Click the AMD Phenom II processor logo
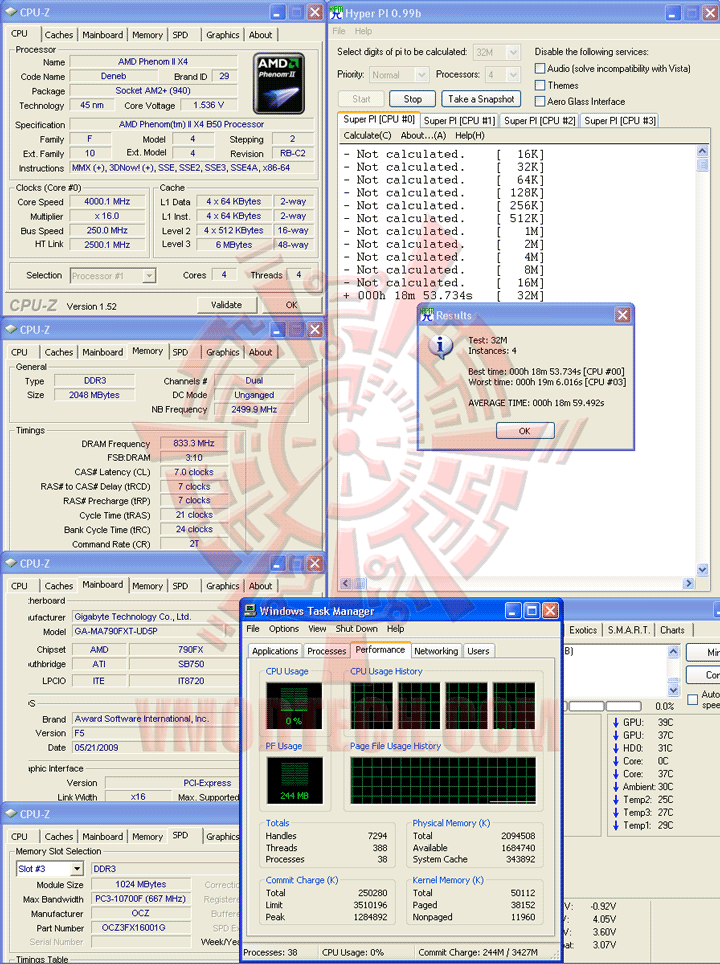The width and height of the screenshot is (720, 964). (279, 83)
